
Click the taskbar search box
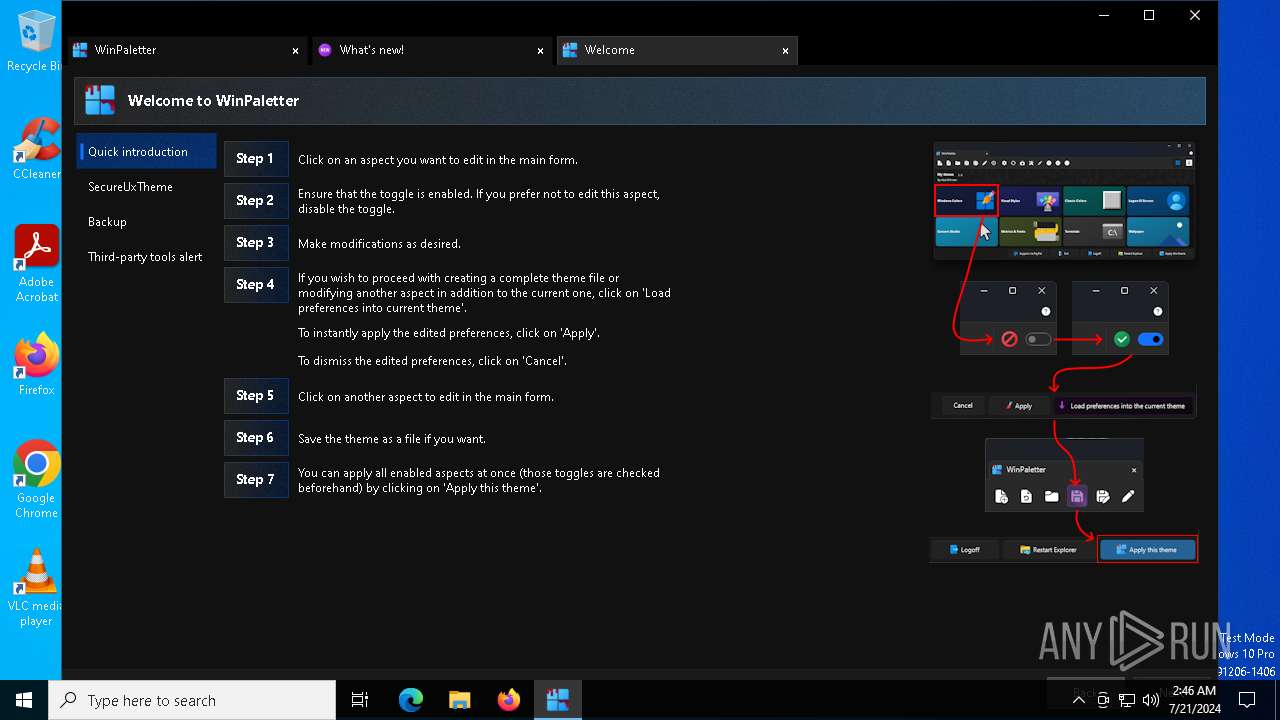[192, 700]
